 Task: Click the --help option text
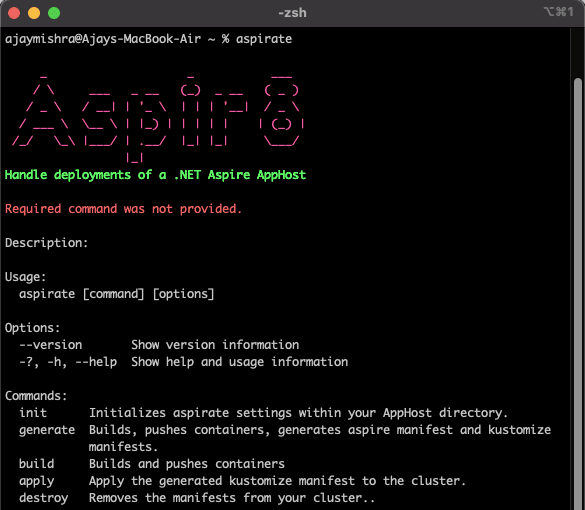pyautogui.click(x=96, y=362)
